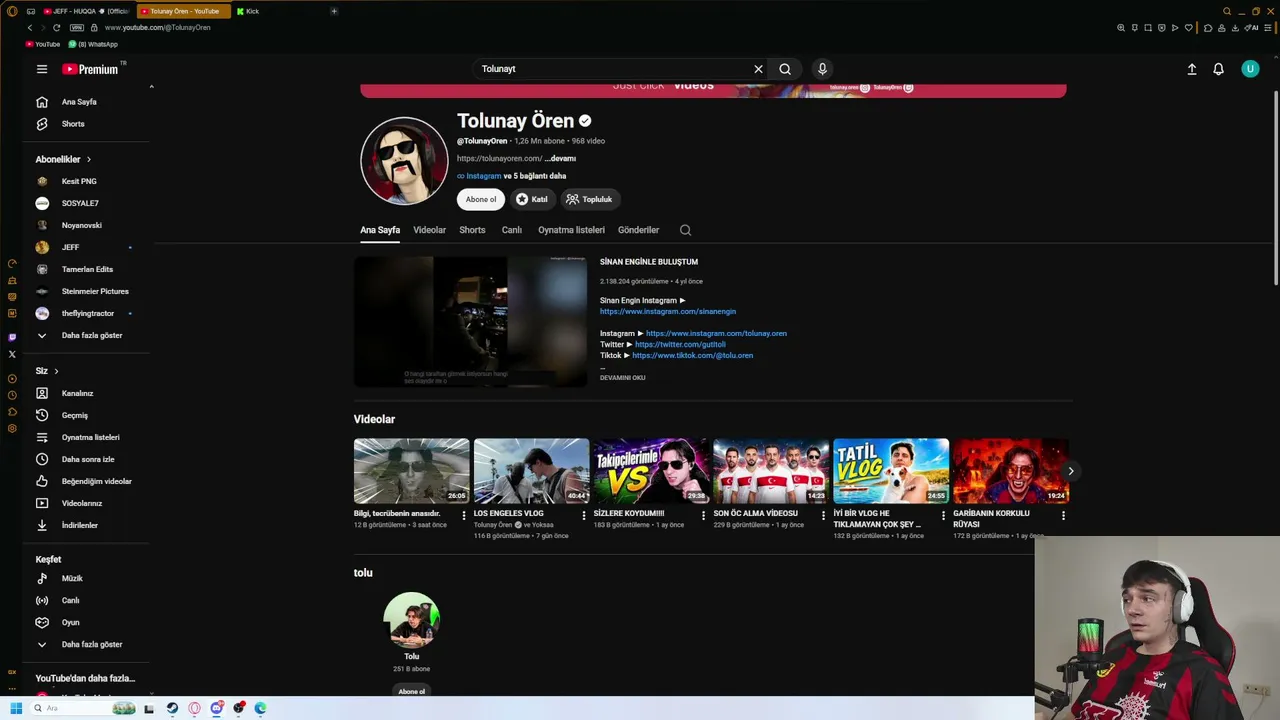The height and width of the screenshot is (720, 1280).
Task: Open Discord from the taskbar
Action: point(216,708)
